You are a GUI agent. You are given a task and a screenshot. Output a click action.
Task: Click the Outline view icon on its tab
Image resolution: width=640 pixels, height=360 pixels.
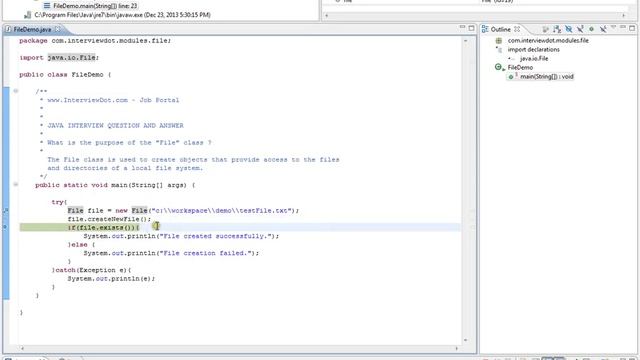click(485, 29)
